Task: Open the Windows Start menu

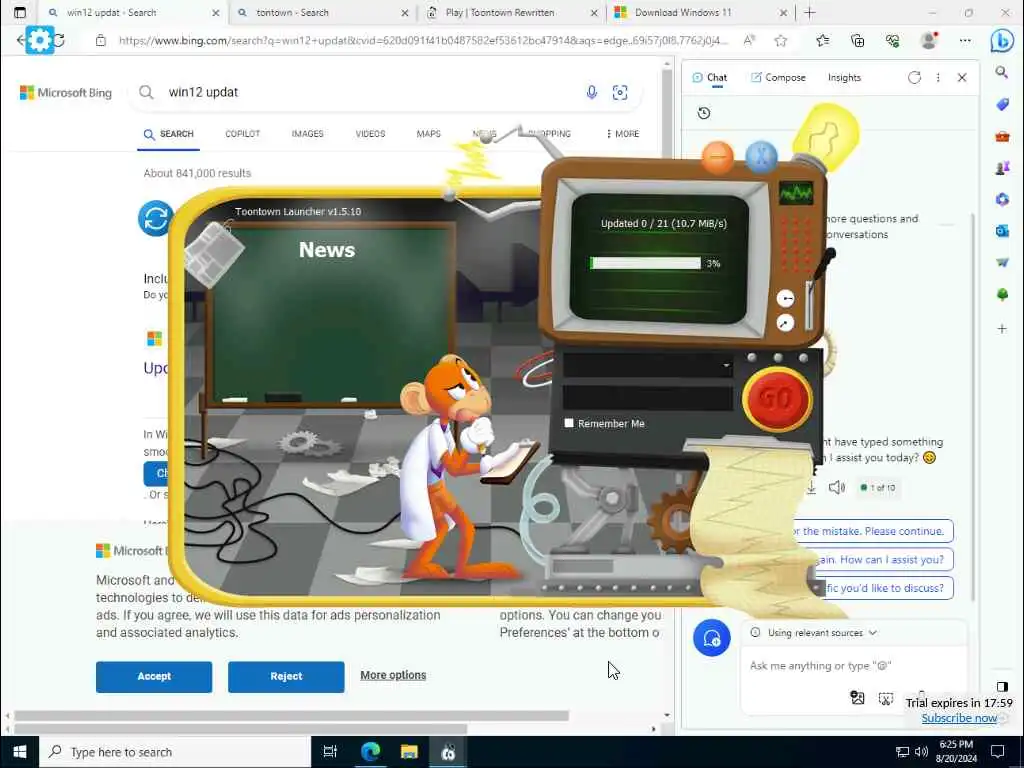Action: coord(20,752)
